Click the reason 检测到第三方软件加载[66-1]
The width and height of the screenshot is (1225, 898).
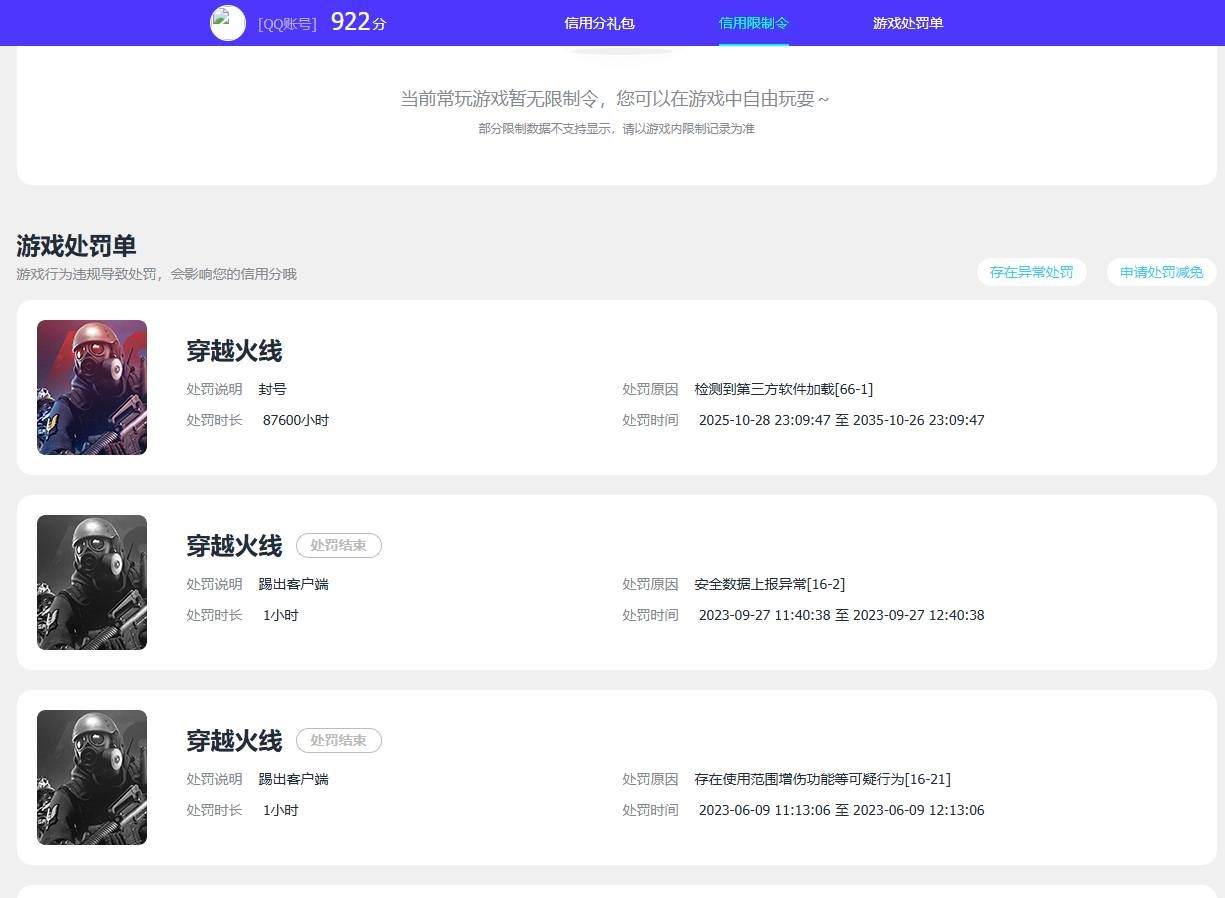tap(784, 389)
